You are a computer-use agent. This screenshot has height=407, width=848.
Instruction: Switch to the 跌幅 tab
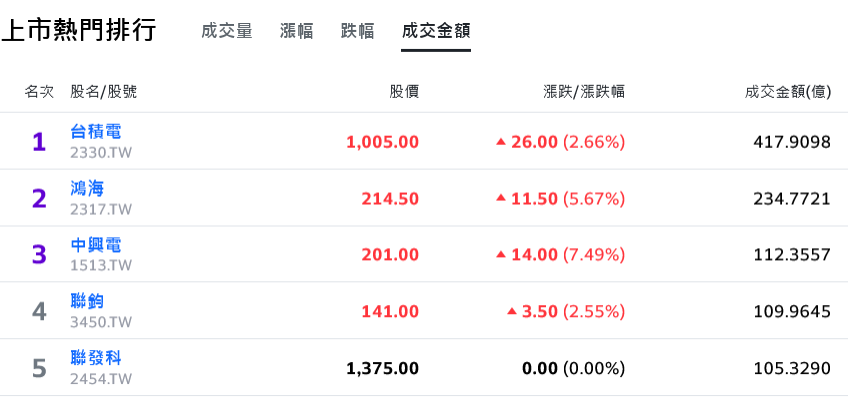(x=357, y=31)
